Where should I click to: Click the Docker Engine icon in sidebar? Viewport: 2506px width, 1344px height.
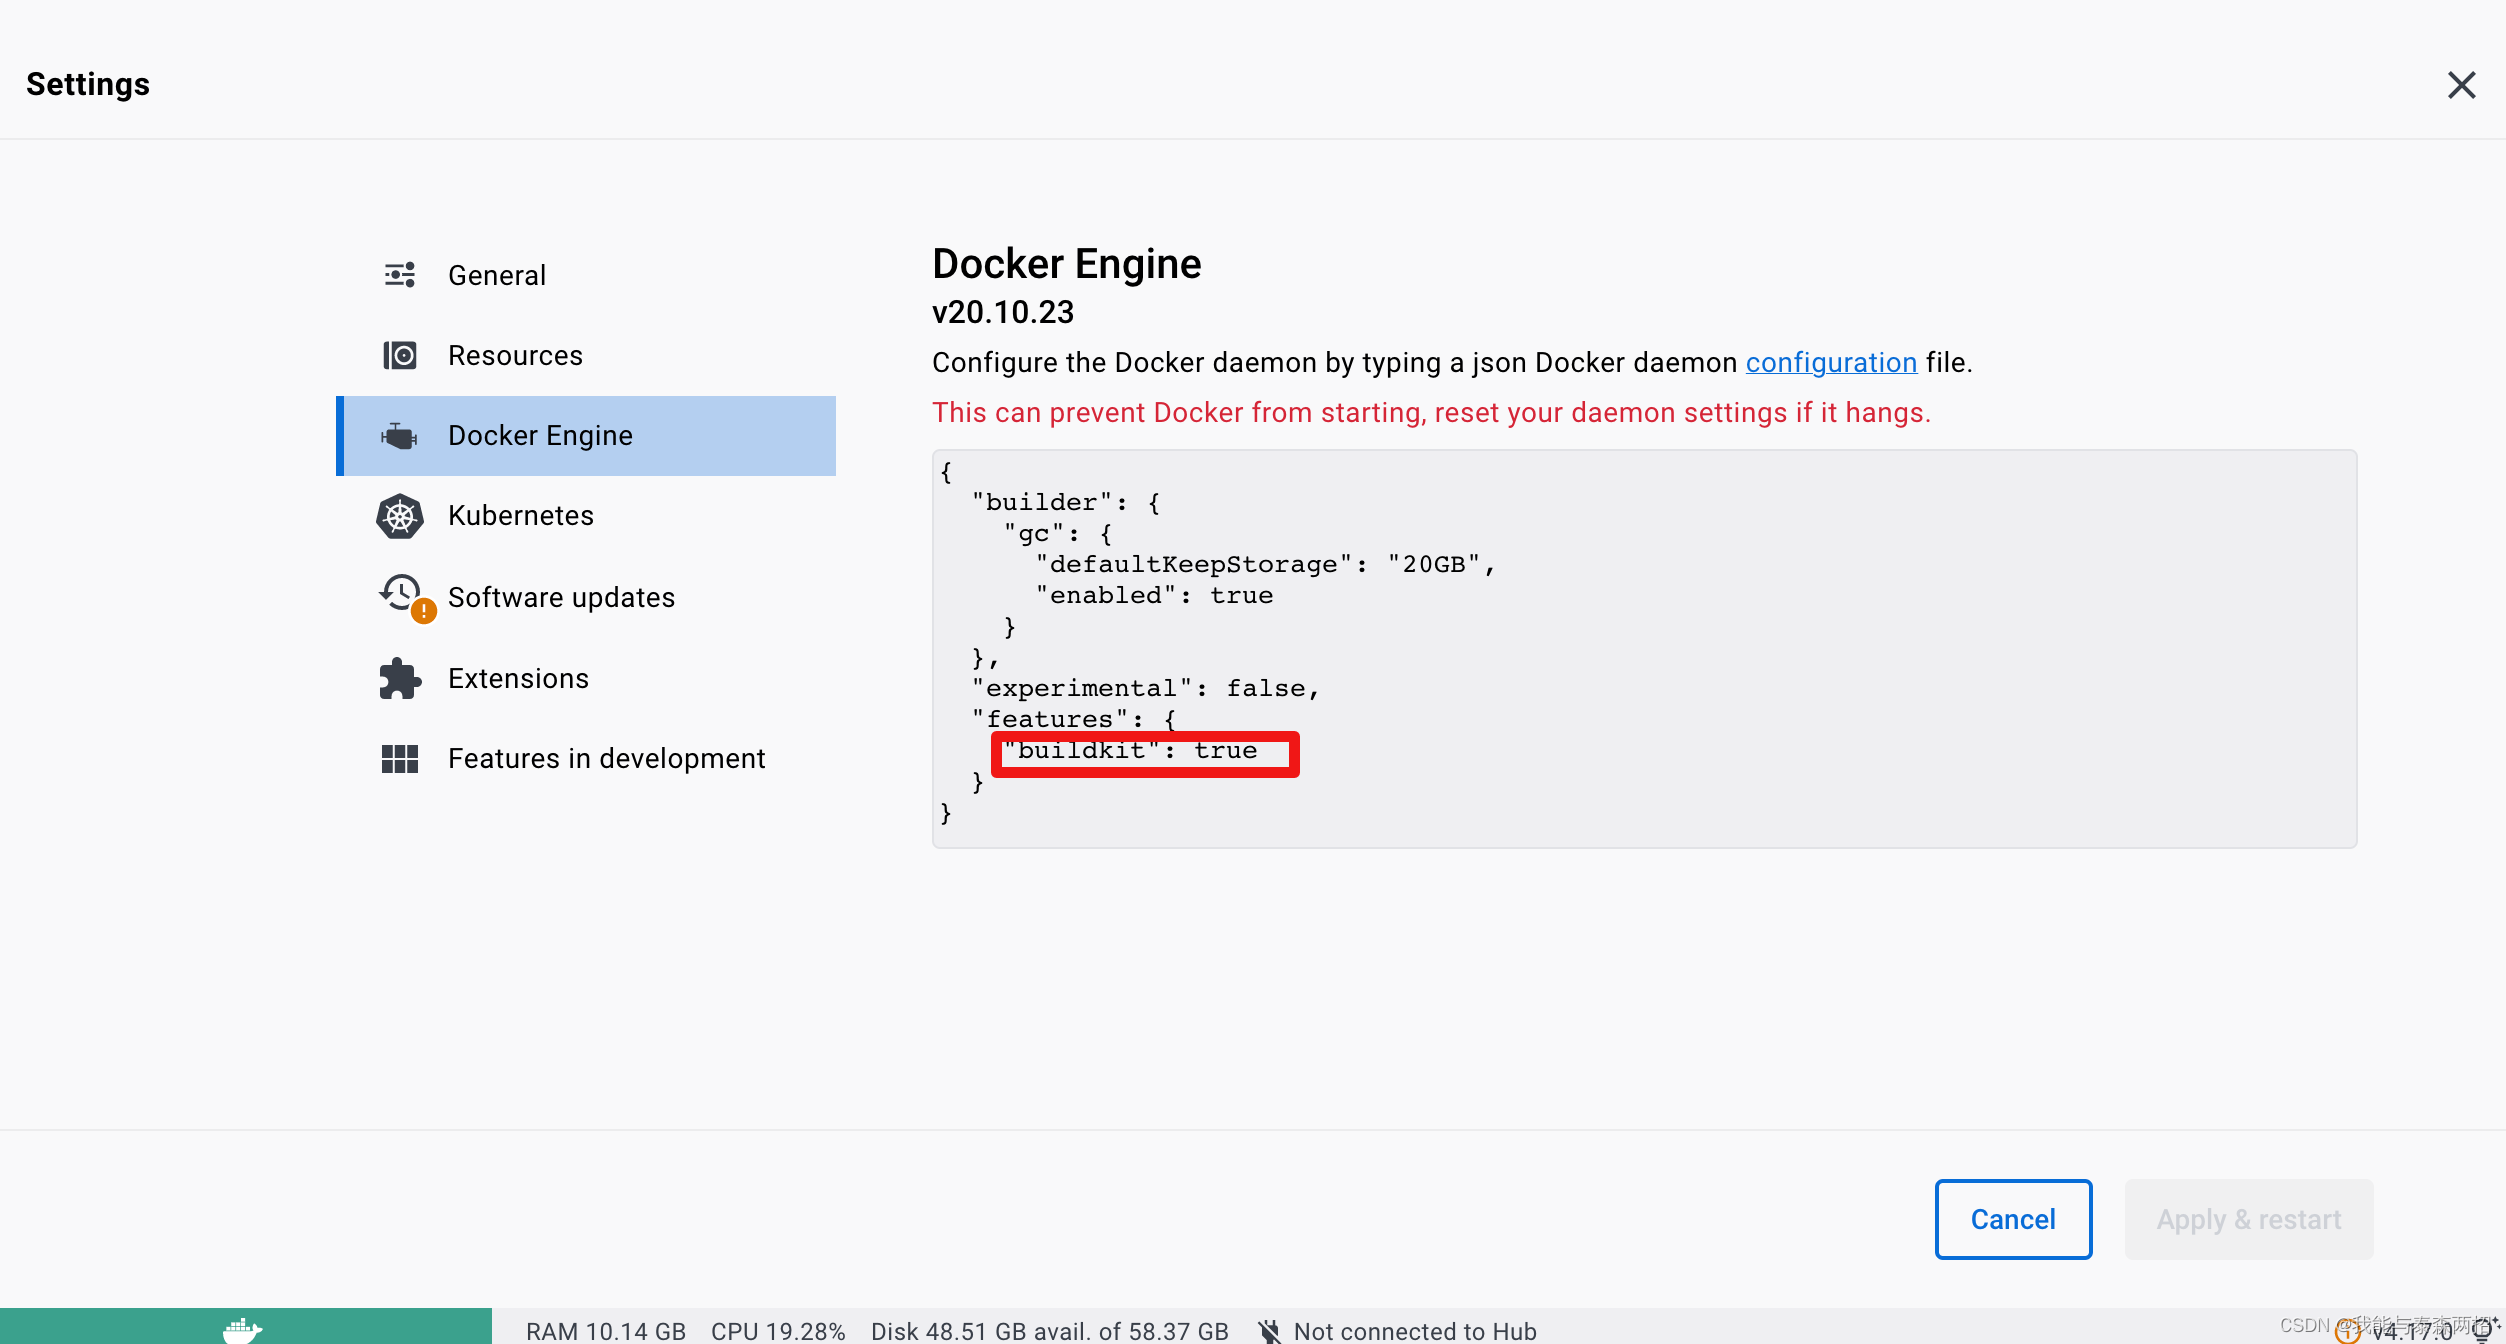(x=399, y=436)
